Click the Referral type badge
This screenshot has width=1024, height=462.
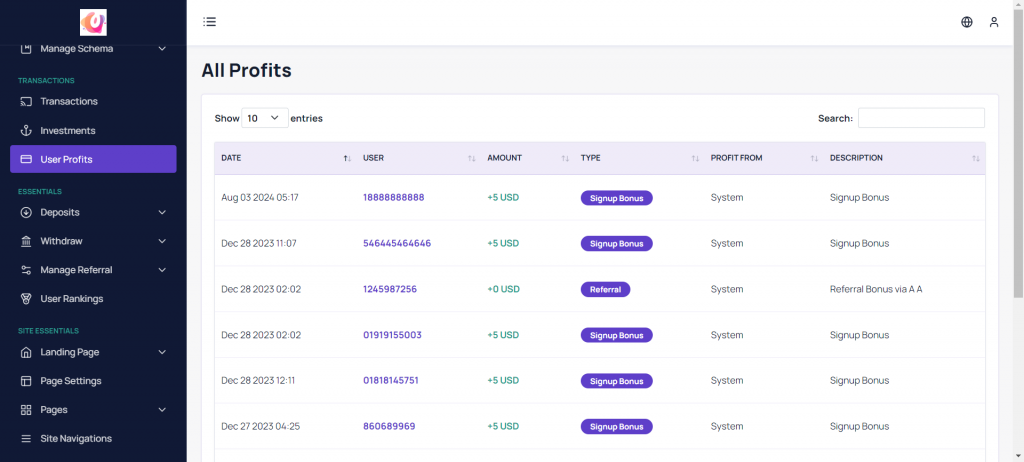pos(605,289)
